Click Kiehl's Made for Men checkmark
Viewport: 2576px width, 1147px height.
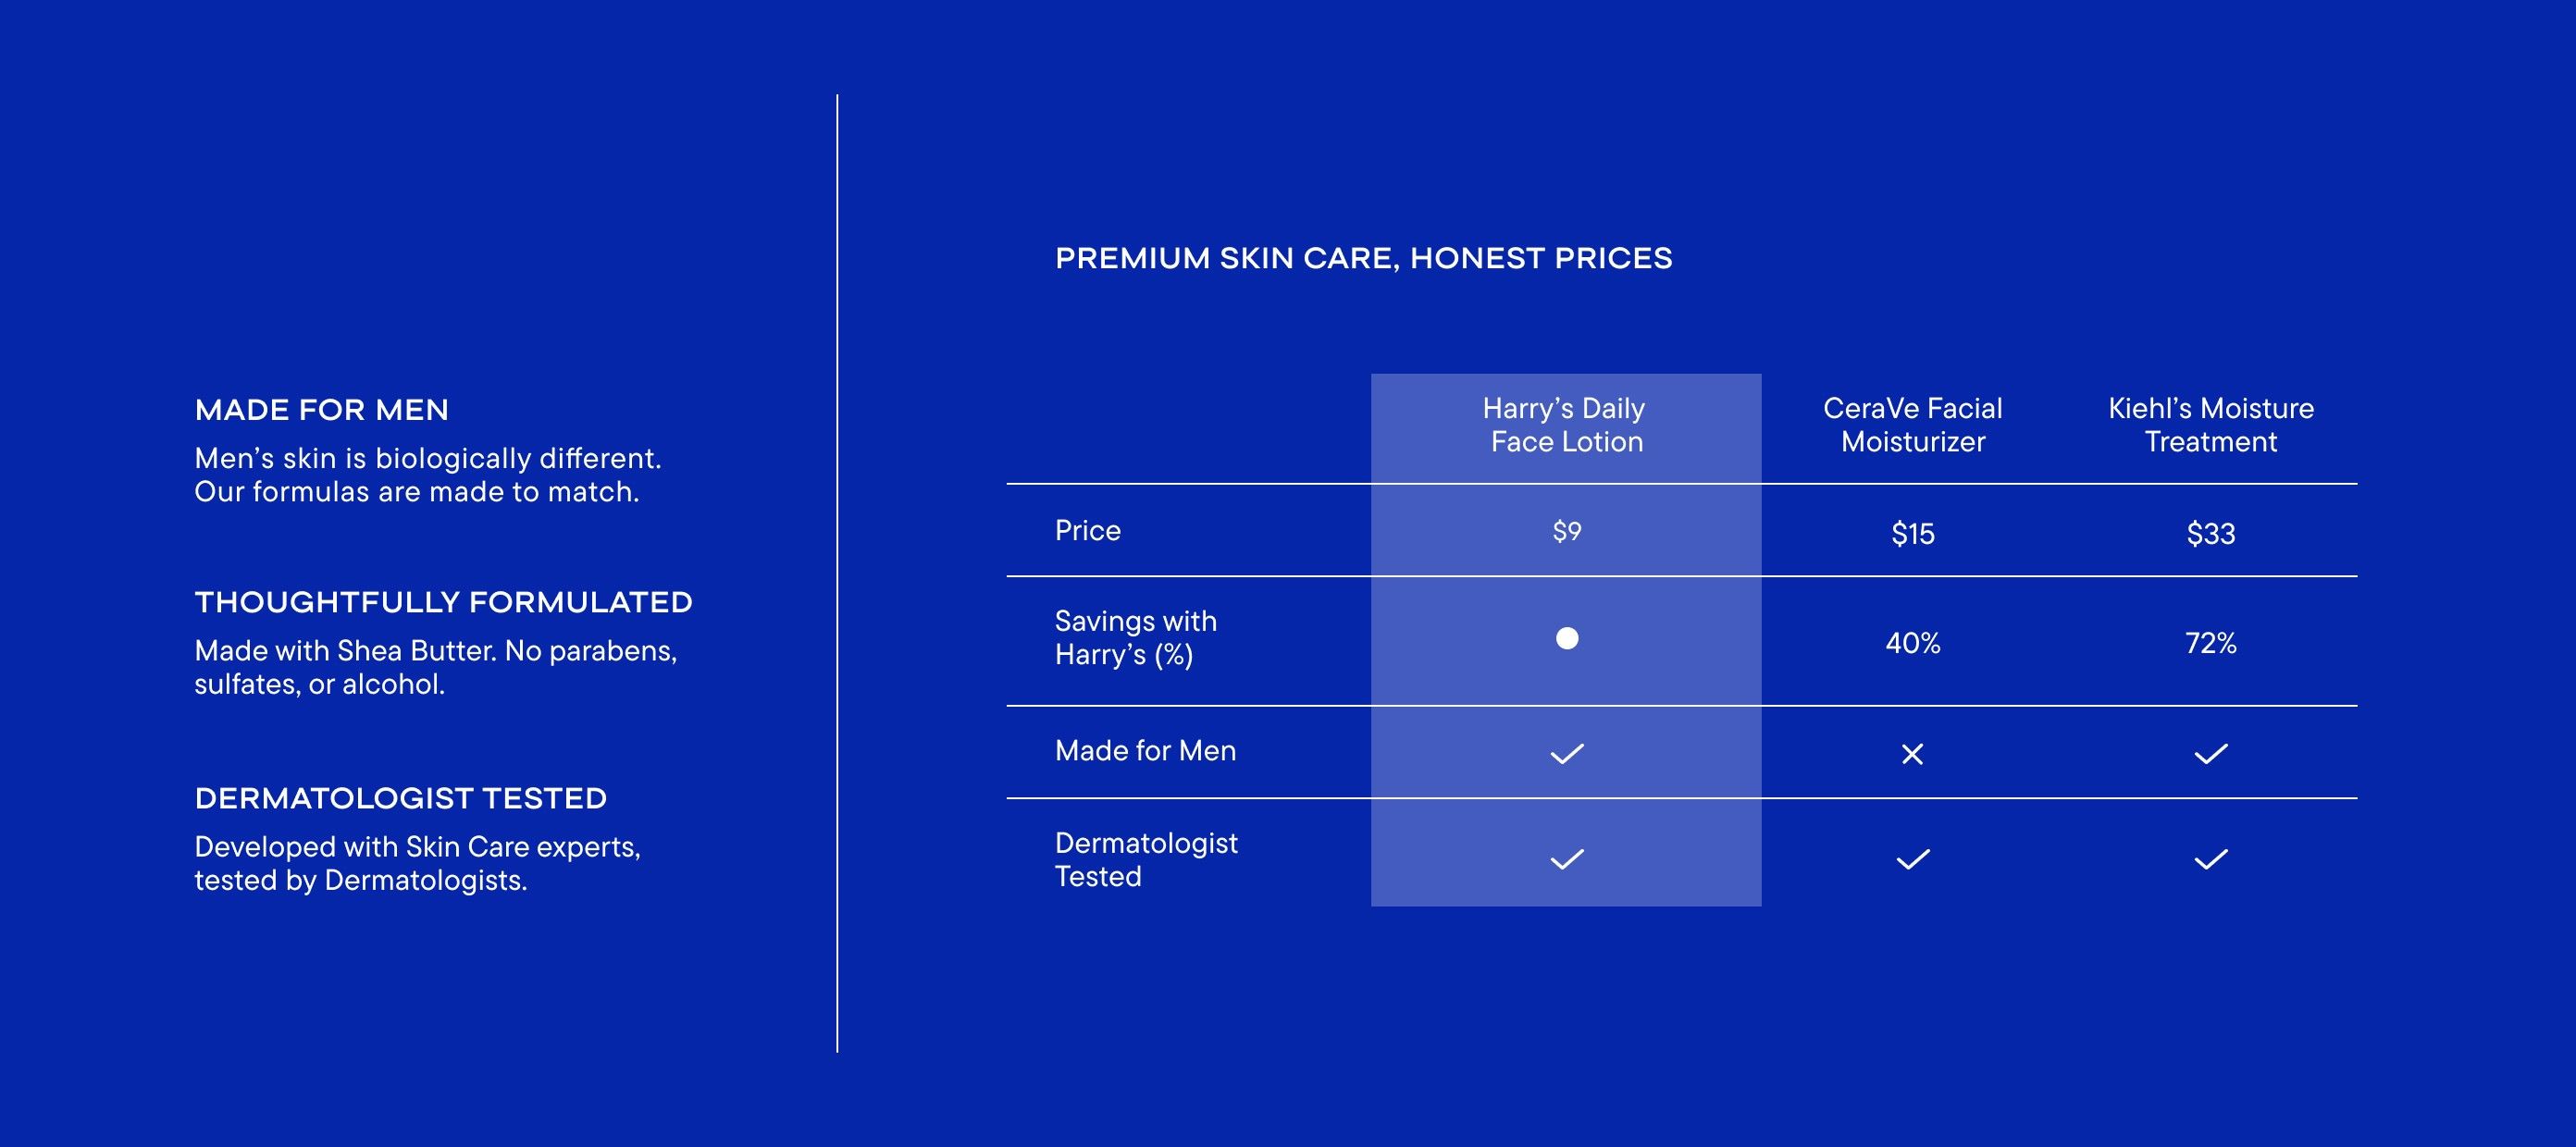(x=2210, y=754)
